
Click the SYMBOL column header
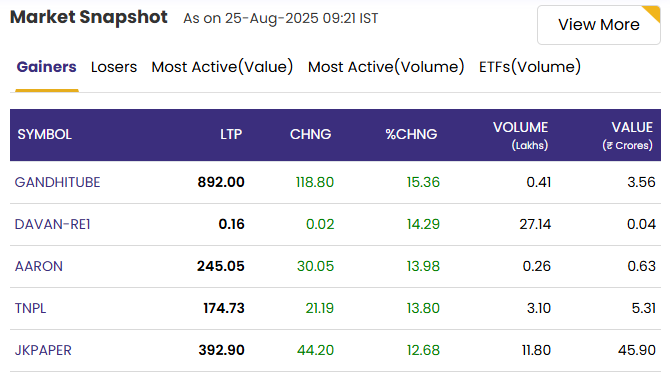tap(44, 135)
